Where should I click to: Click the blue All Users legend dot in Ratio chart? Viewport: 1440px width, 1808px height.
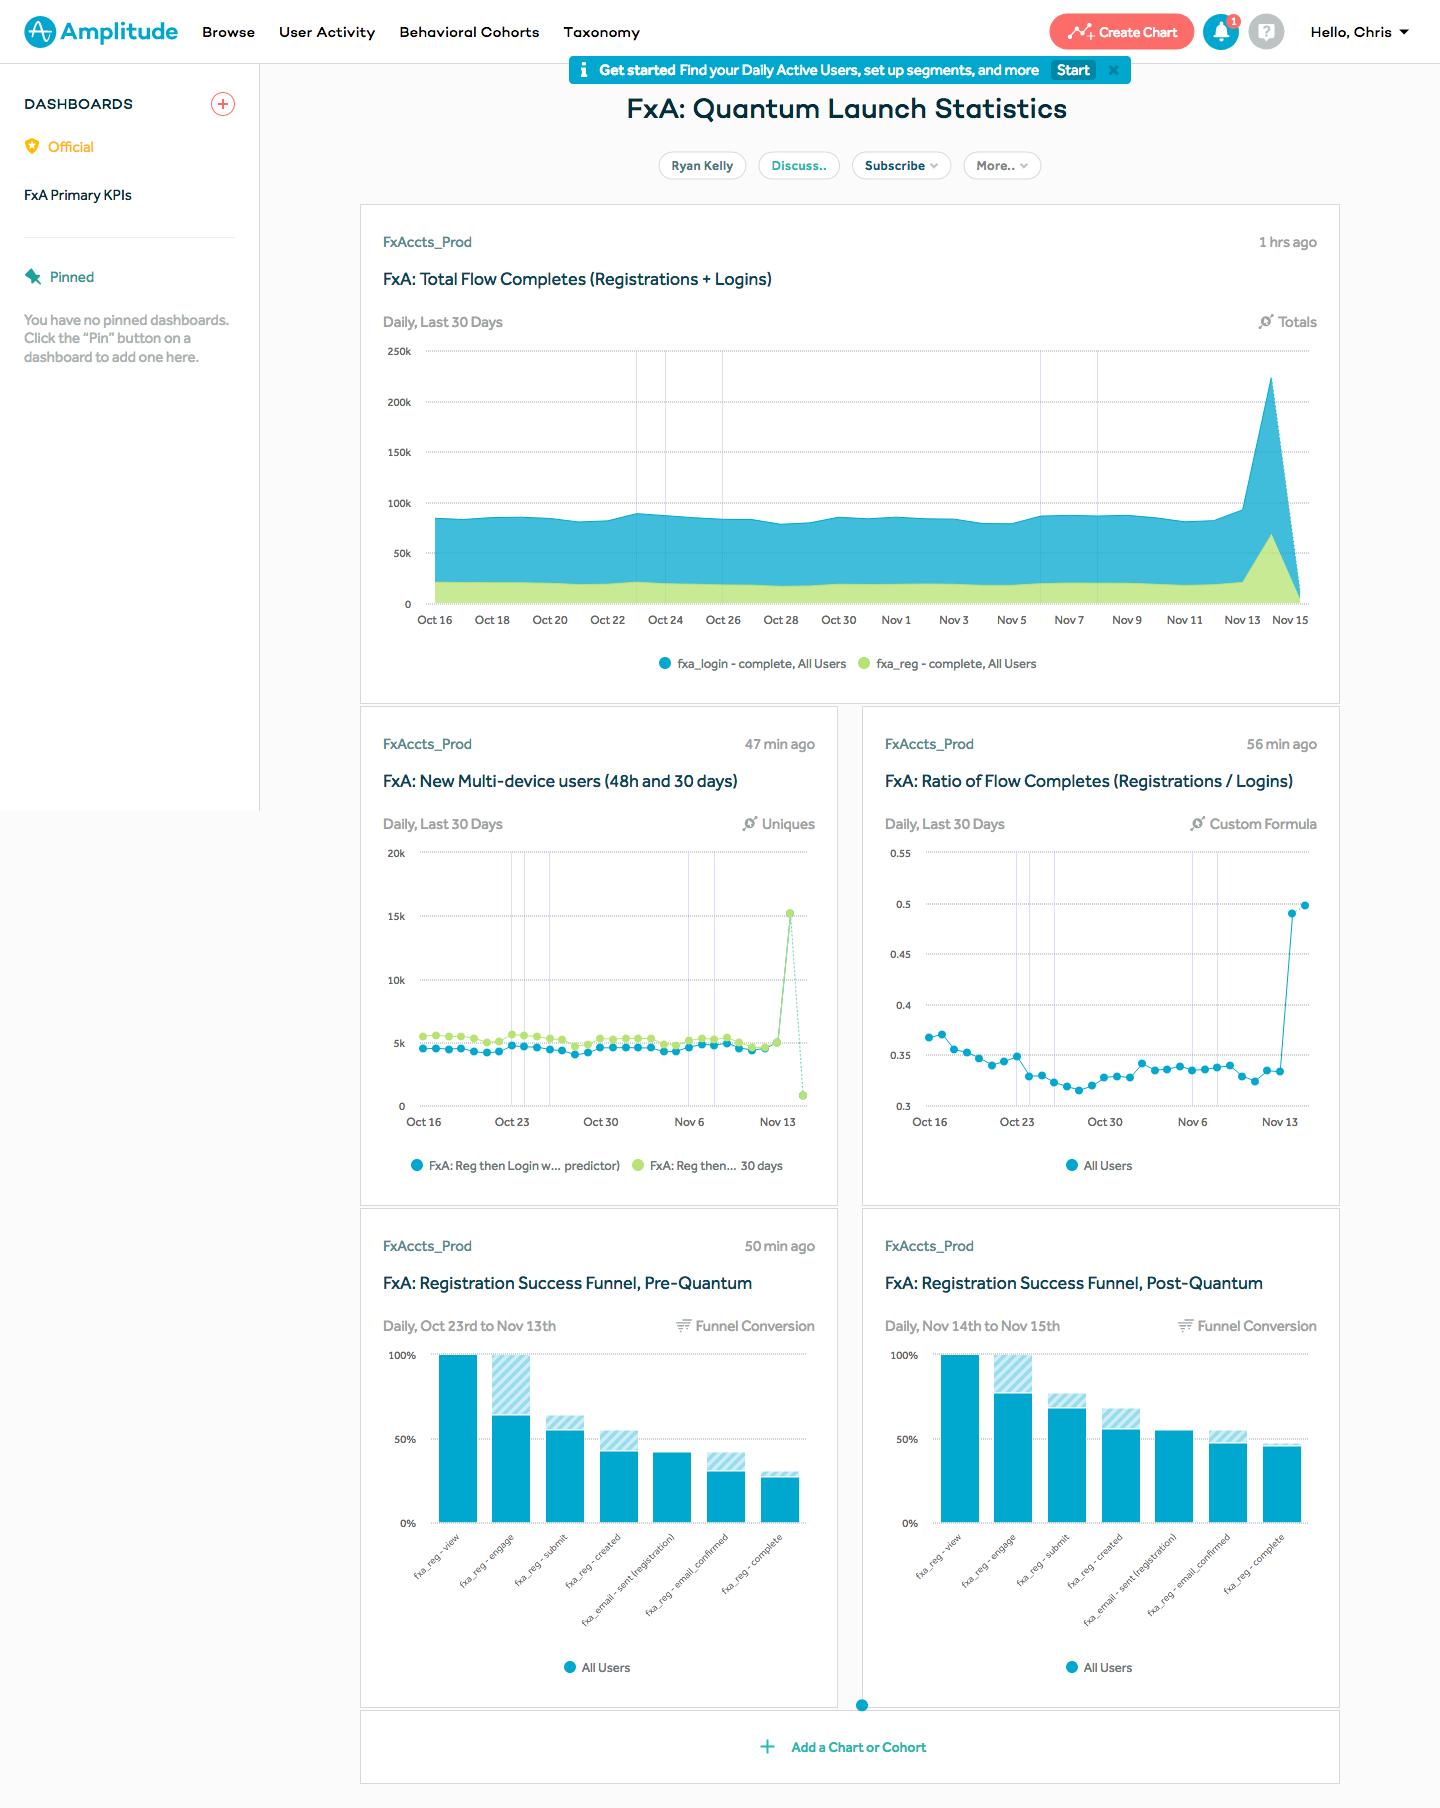[x=1072, y=1166]
